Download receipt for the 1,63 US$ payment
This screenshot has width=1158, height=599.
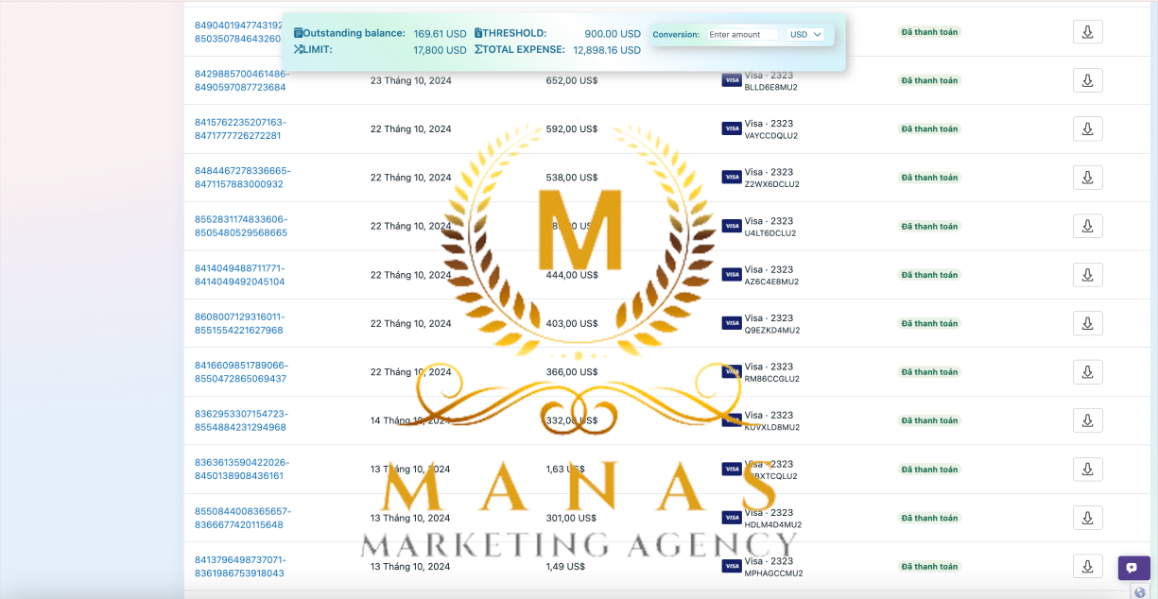(1087, 469)
